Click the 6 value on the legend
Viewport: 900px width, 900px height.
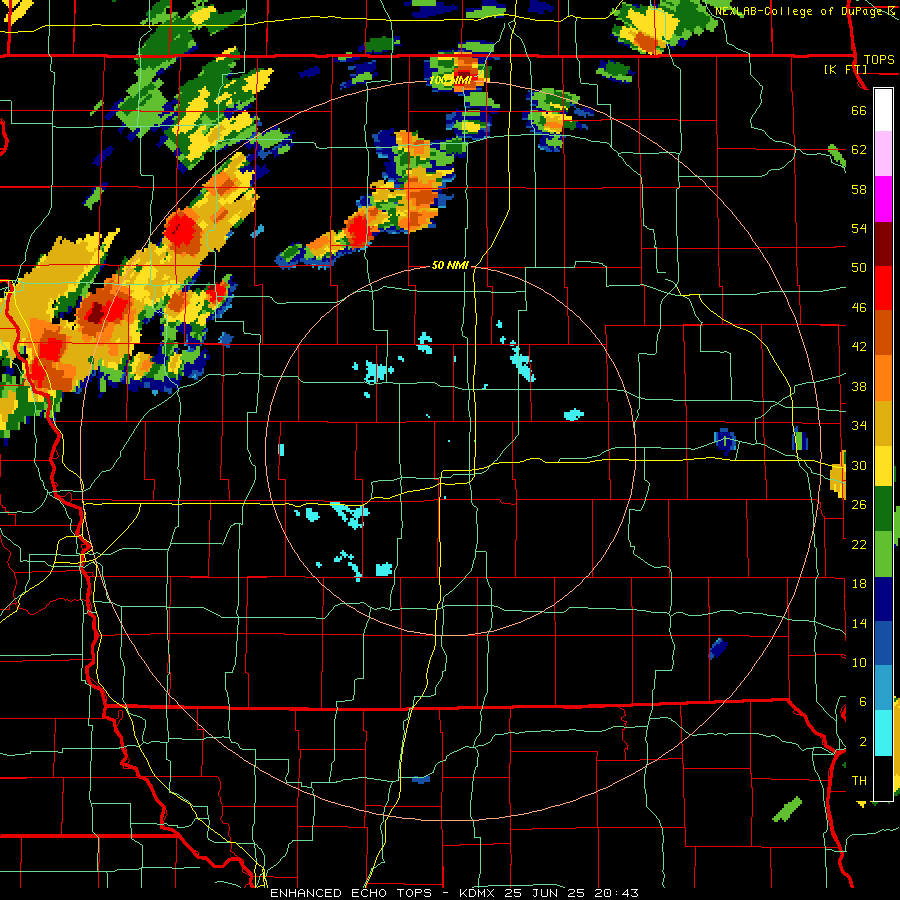tap(863, 702)
